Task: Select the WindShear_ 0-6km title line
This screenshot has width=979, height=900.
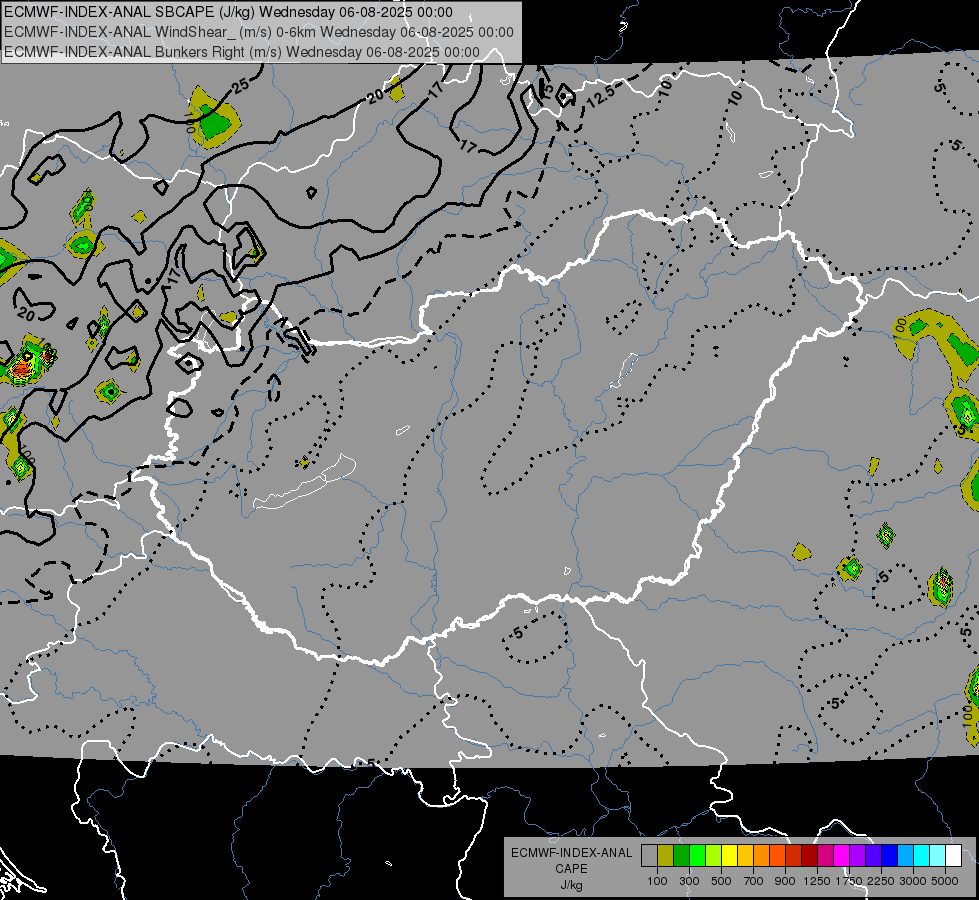Action: point(258,32)
